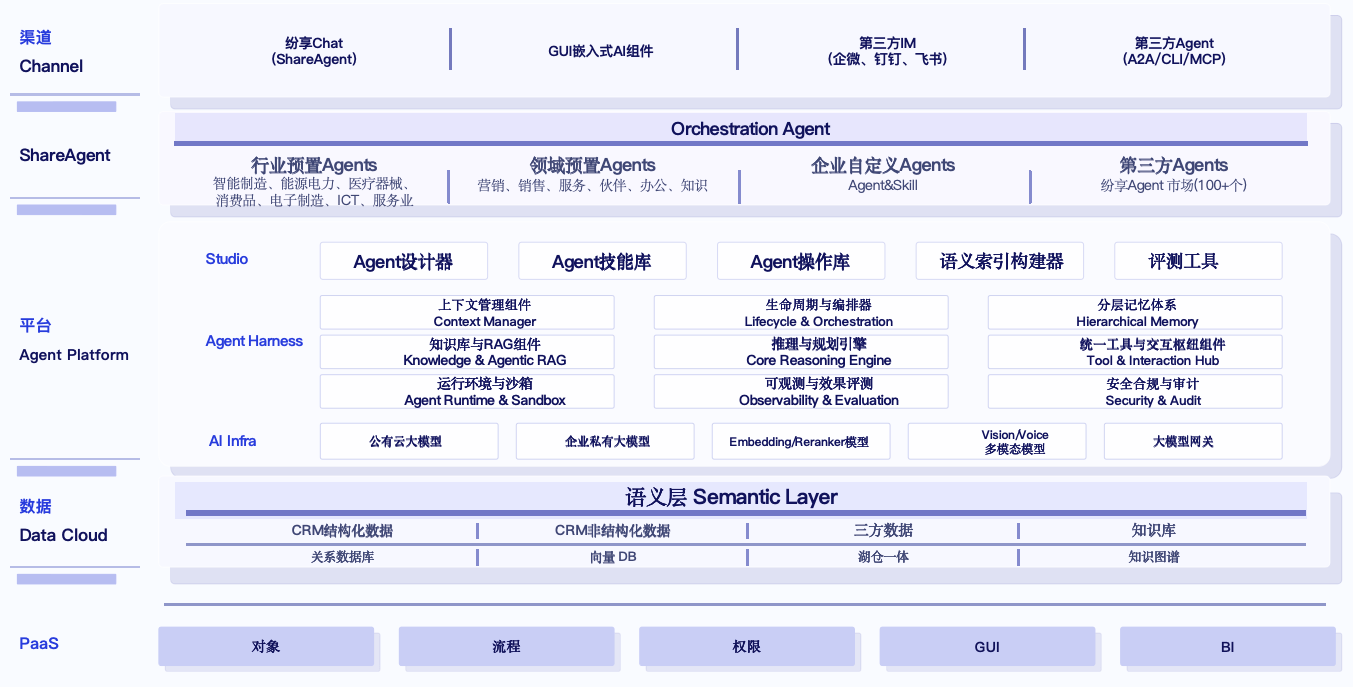Click the 关系数据库 cell
Screen dimensions: 1353x687
click(342, 557)
